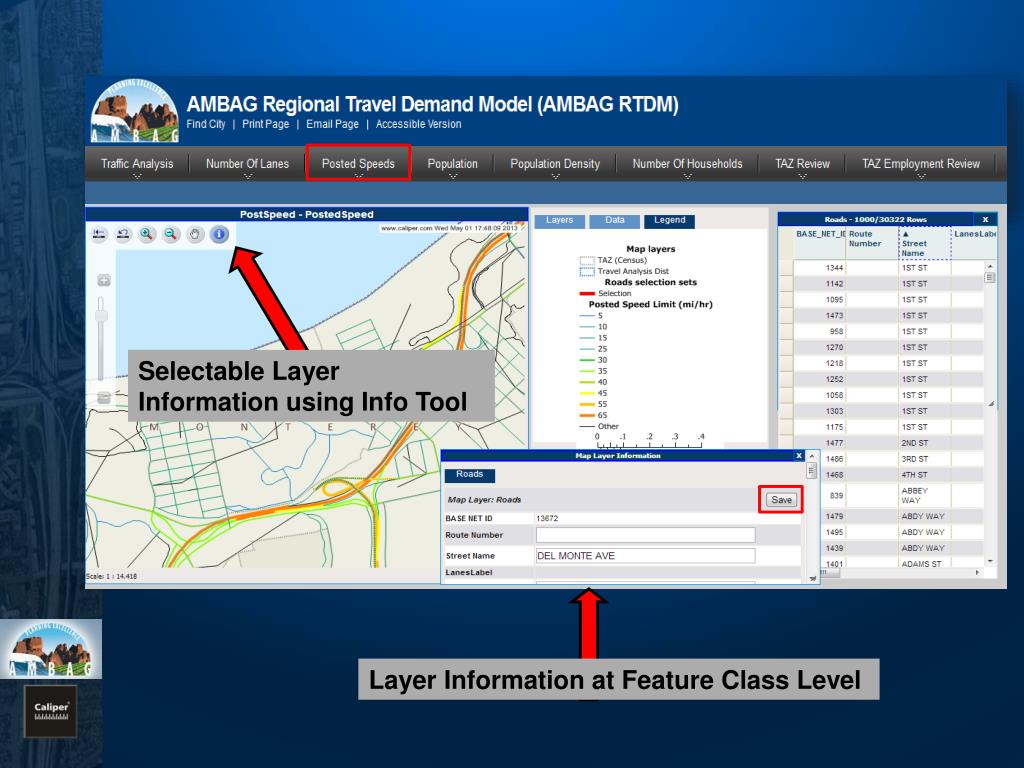This screenshot has height=768, width=1024.
Task: Expand the TAZ Review menu
Action: [802, 164]
